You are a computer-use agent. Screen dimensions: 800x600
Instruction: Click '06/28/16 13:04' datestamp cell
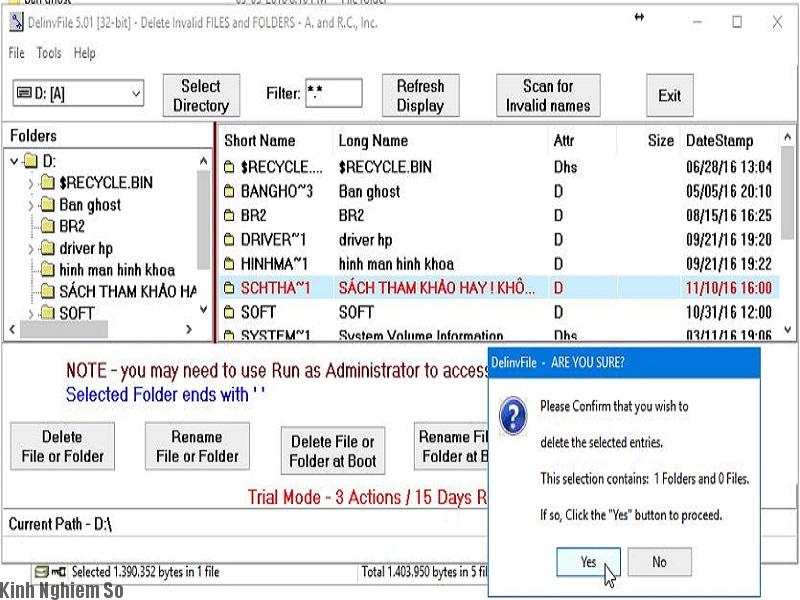tap(729, 167)
